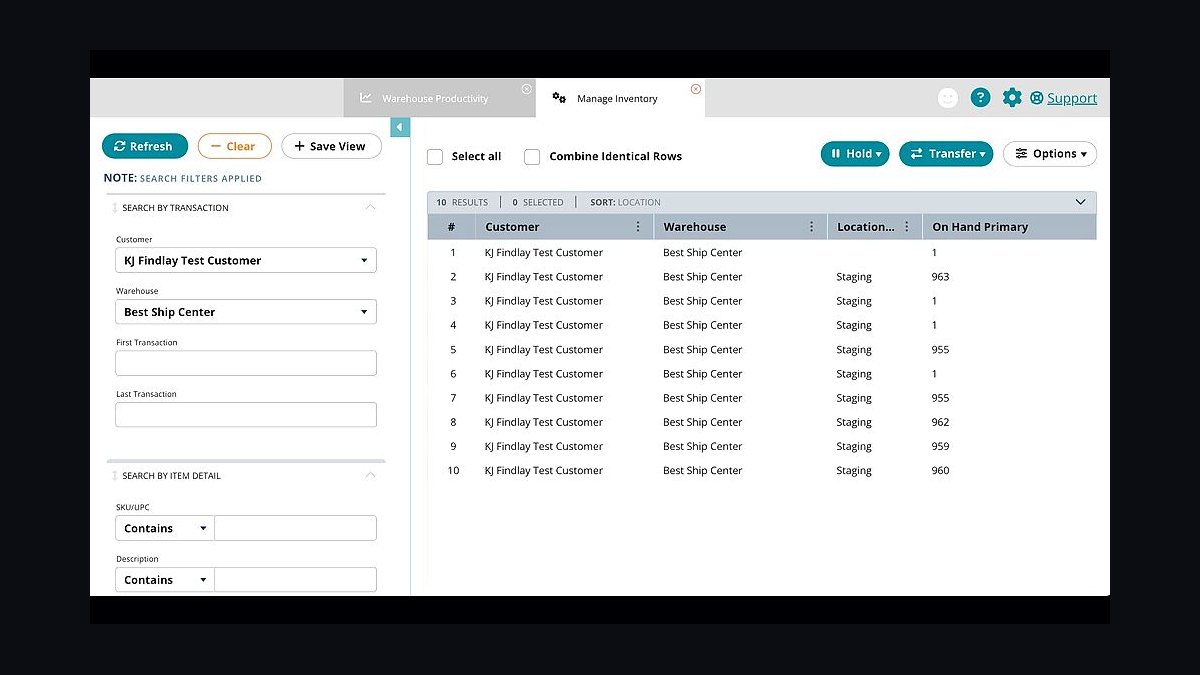Sort by Location column header
Image resolution: width=1200 pixels, height=675 pixels.
(866, 227)
